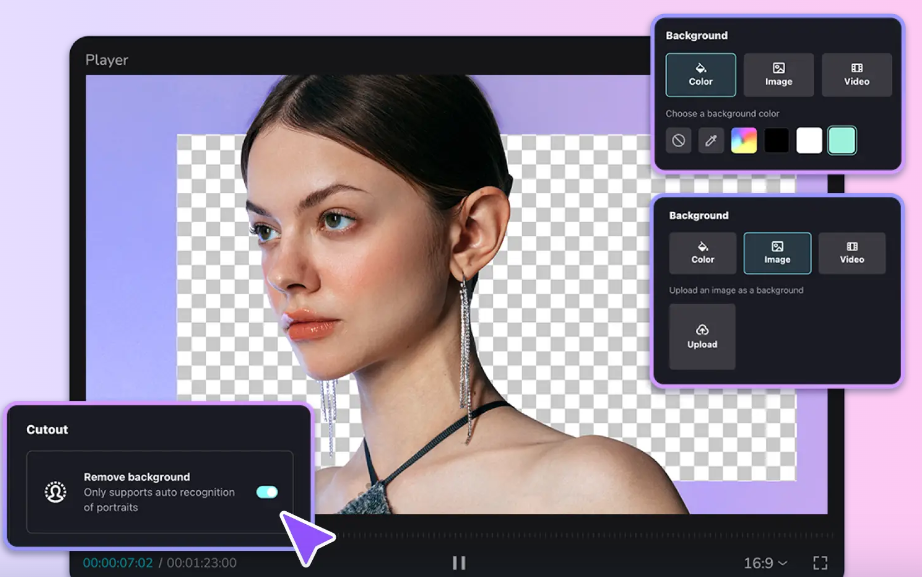Open the rainbow custom color picker
Screen dimensions: 922x582
pos(744,141)
